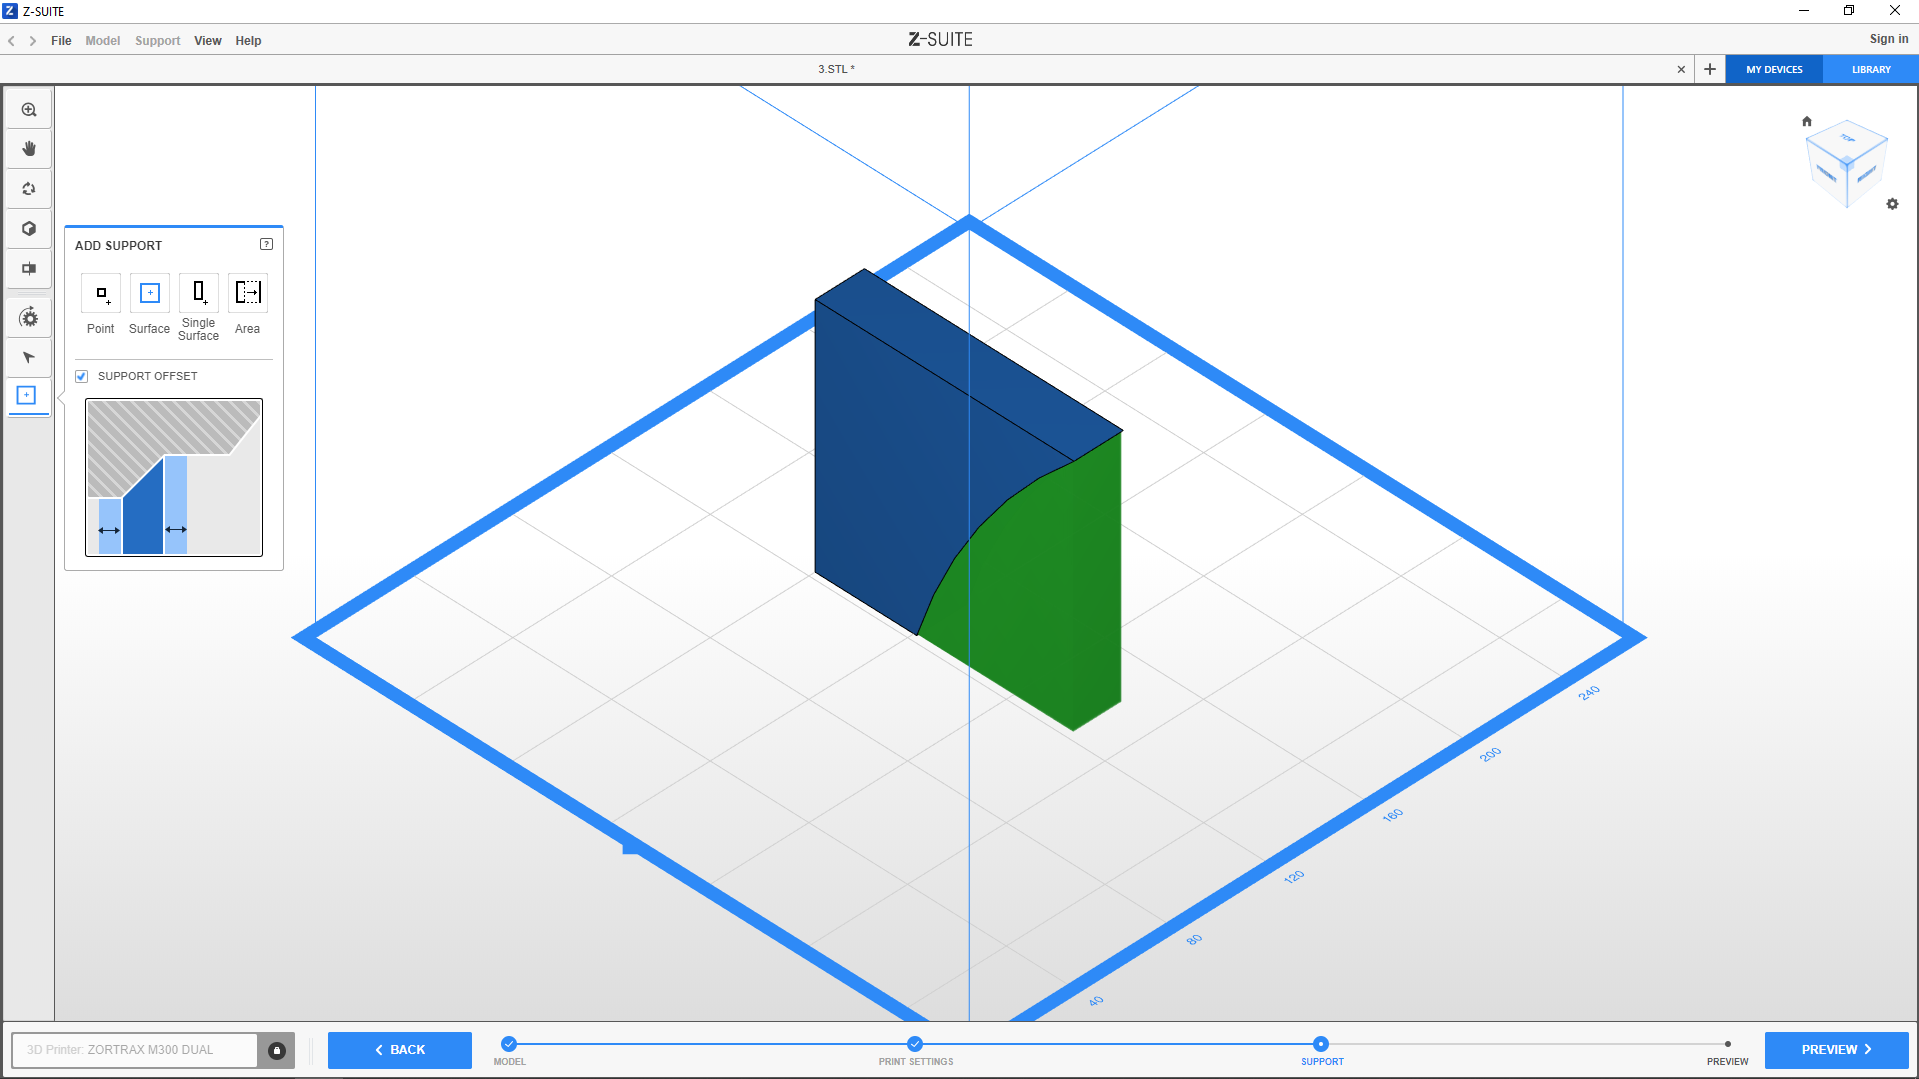1919x1079 pixels.
Task: Reset view with the home icon
Action: [1806, 122]
